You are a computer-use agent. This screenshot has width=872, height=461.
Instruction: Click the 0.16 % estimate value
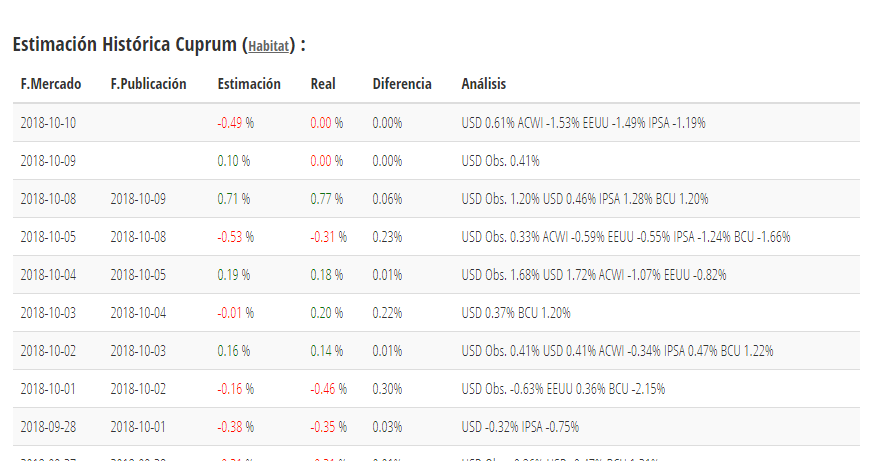[234, 351]
